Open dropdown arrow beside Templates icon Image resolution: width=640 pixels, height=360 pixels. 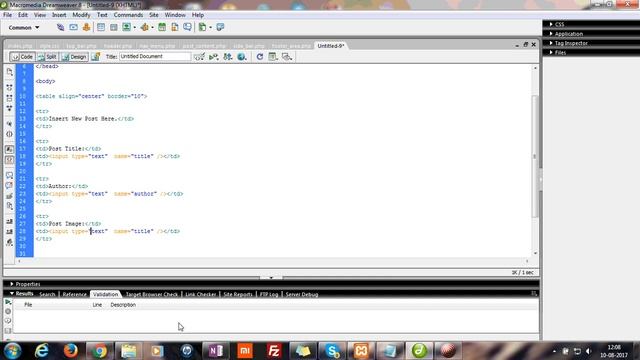tap(211, 28)
